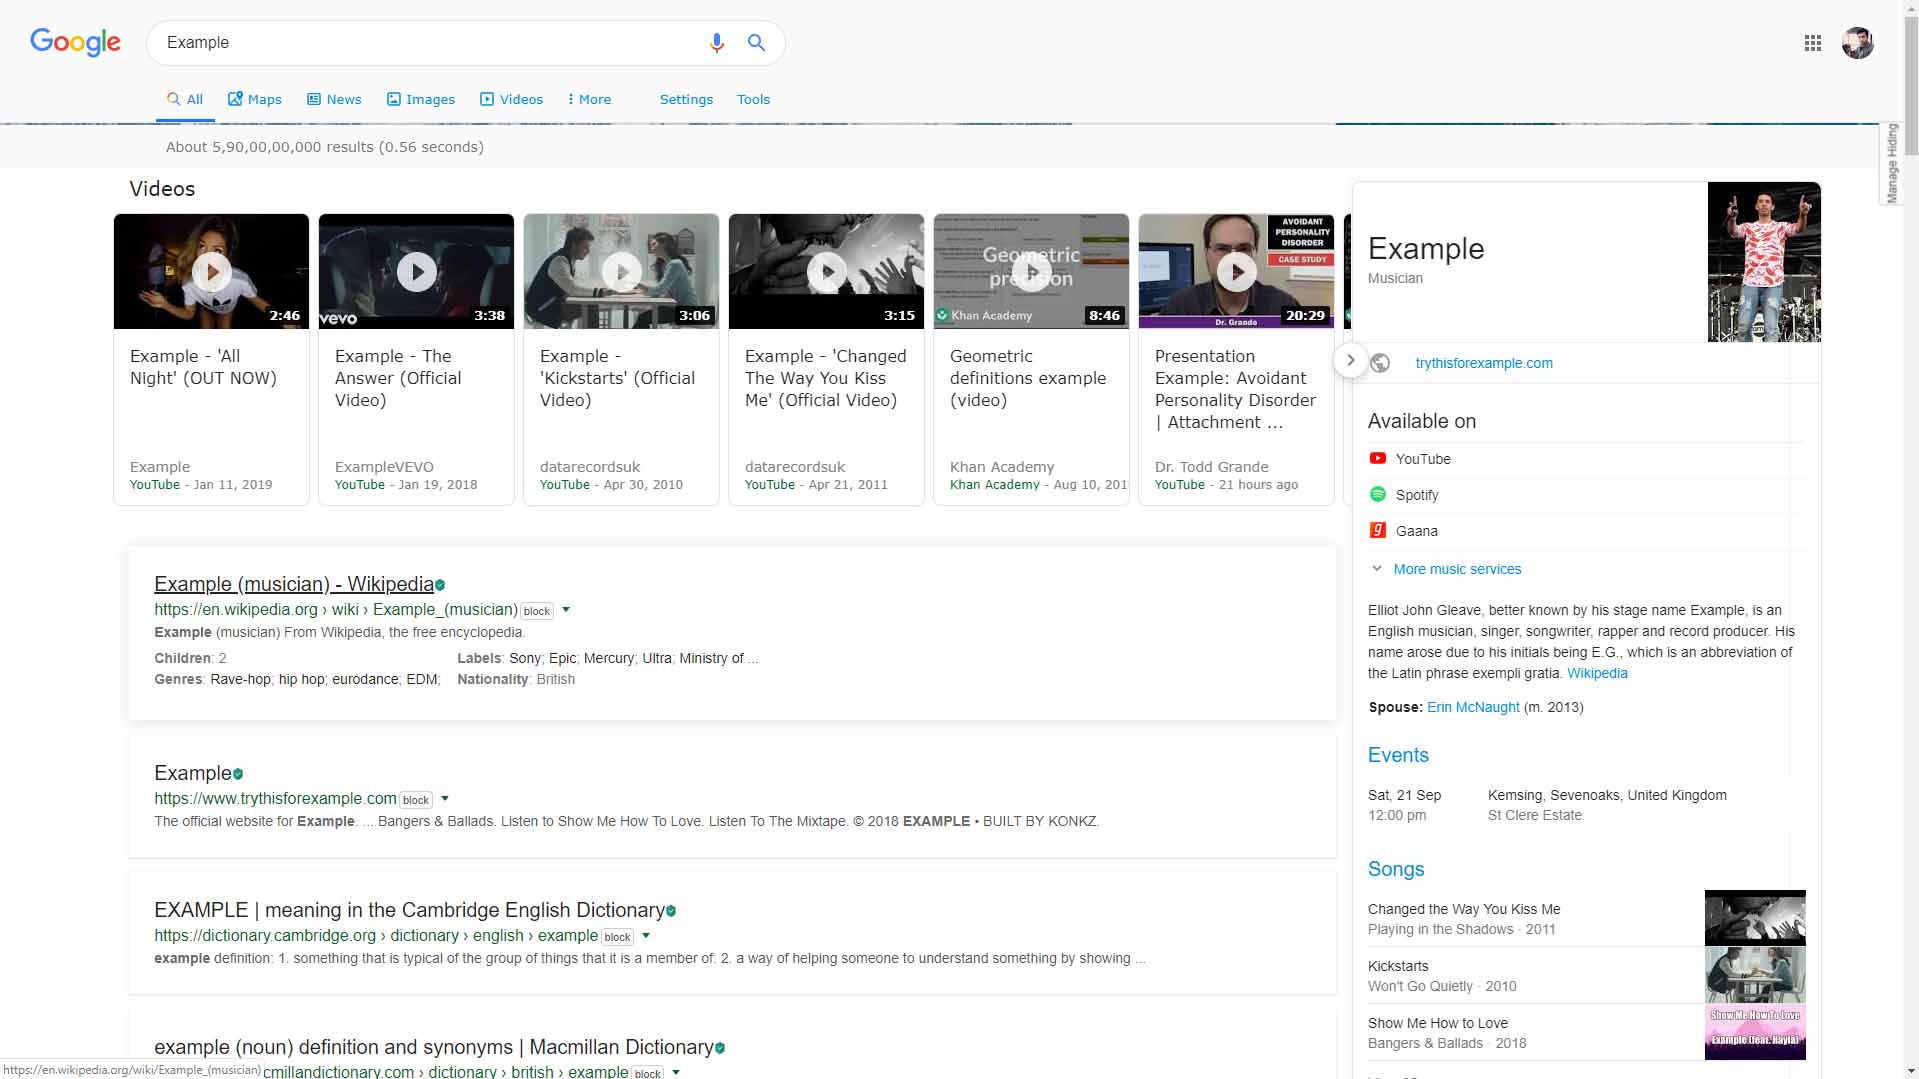Open Cambridge English Dictionary result title
Image resolution: width=1919 pixels, height=1079 pixels.
[x=410, y=910]
